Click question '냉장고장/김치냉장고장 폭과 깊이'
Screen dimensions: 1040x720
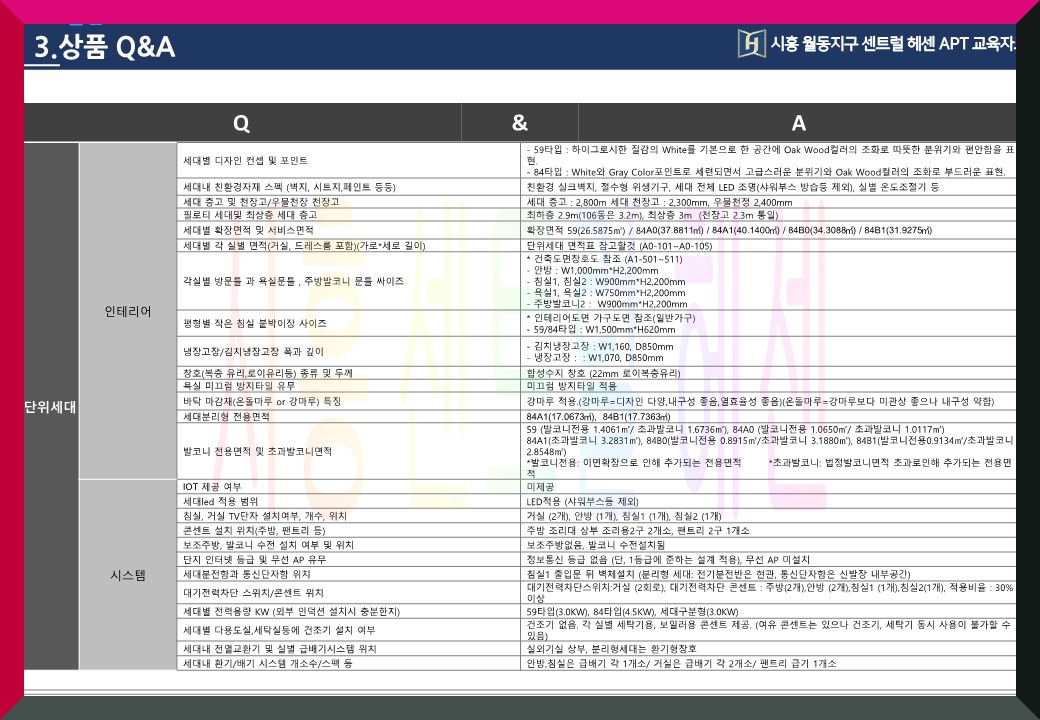point(253,351)
